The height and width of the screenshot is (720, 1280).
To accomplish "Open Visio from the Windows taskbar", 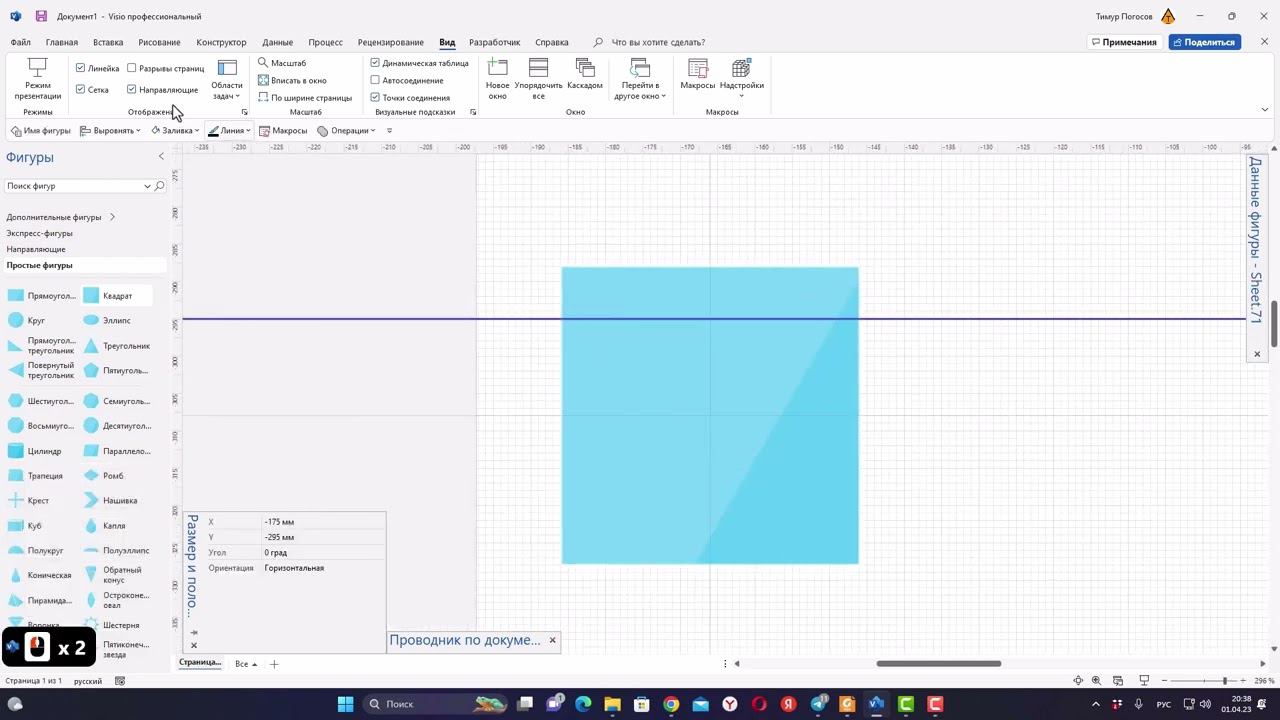I will [x=877, y=704].
